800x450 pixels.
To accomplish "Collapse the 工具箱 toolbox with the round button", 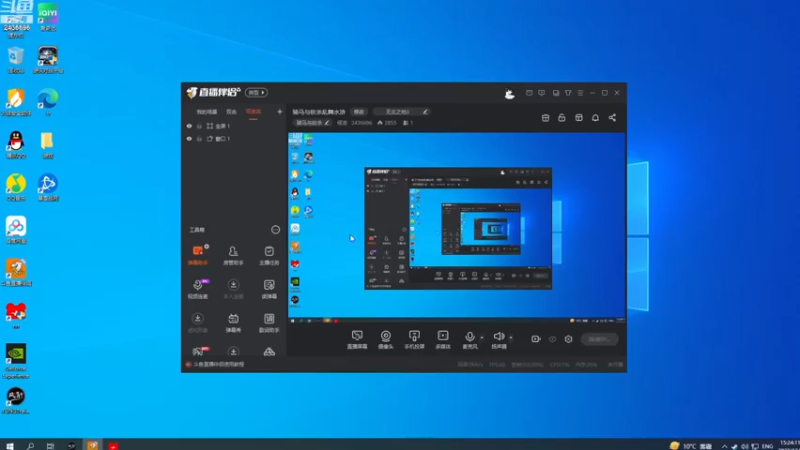I will (276, 230).
